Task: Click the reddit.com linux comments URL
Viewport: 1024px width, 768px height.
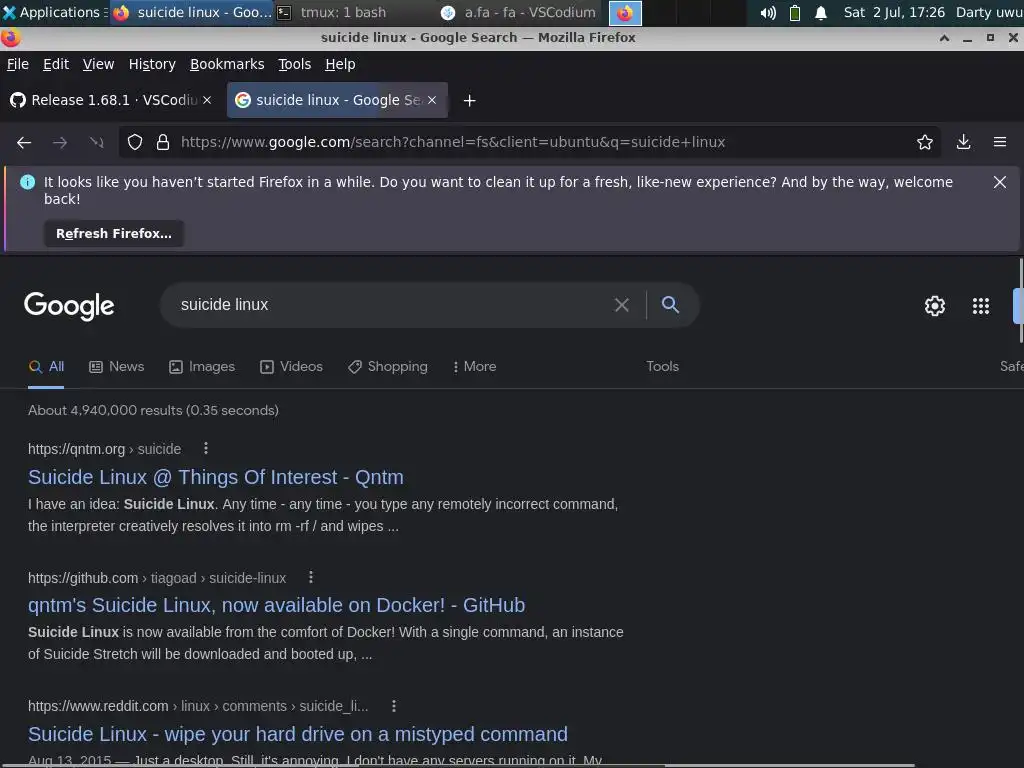Action: pyautogui.click(x=198, y=707)
